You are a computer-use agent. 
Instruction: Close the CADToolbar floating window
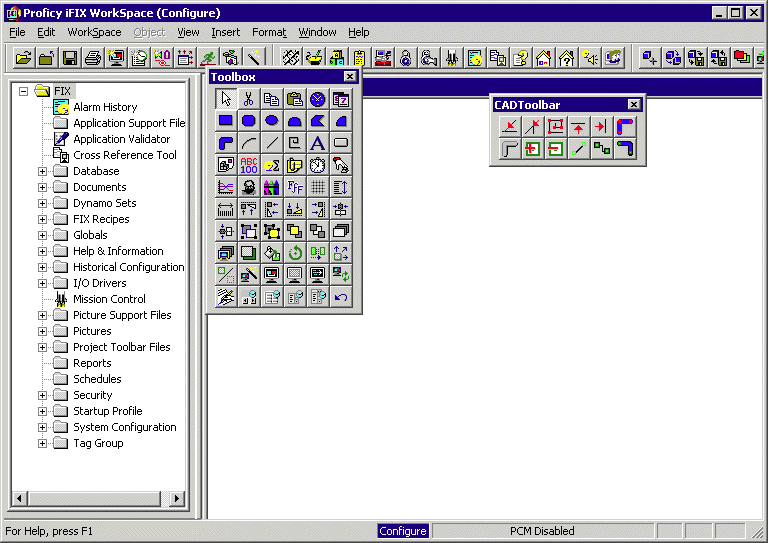[x=634, y=104]
